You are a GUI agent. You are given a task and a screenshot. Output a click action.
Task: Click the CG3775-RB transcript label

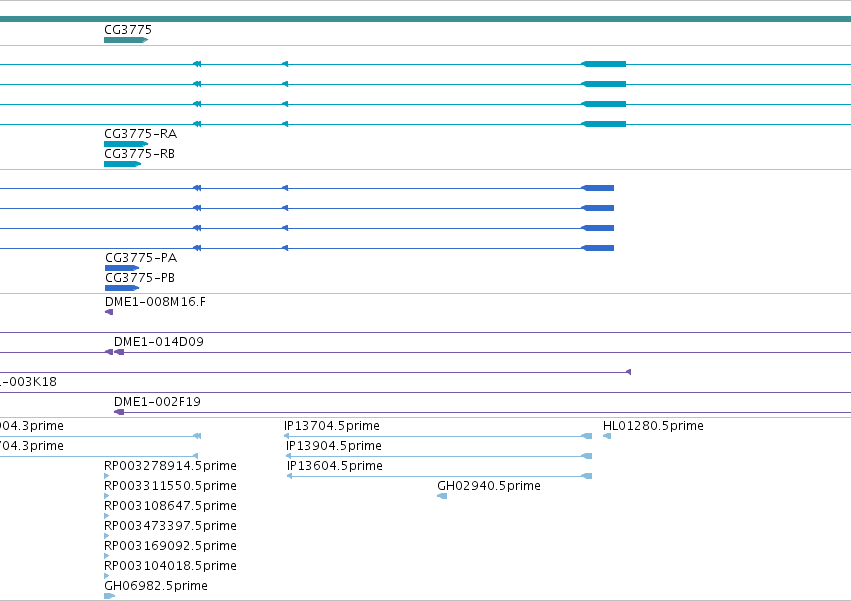click(x=139, y=154)
